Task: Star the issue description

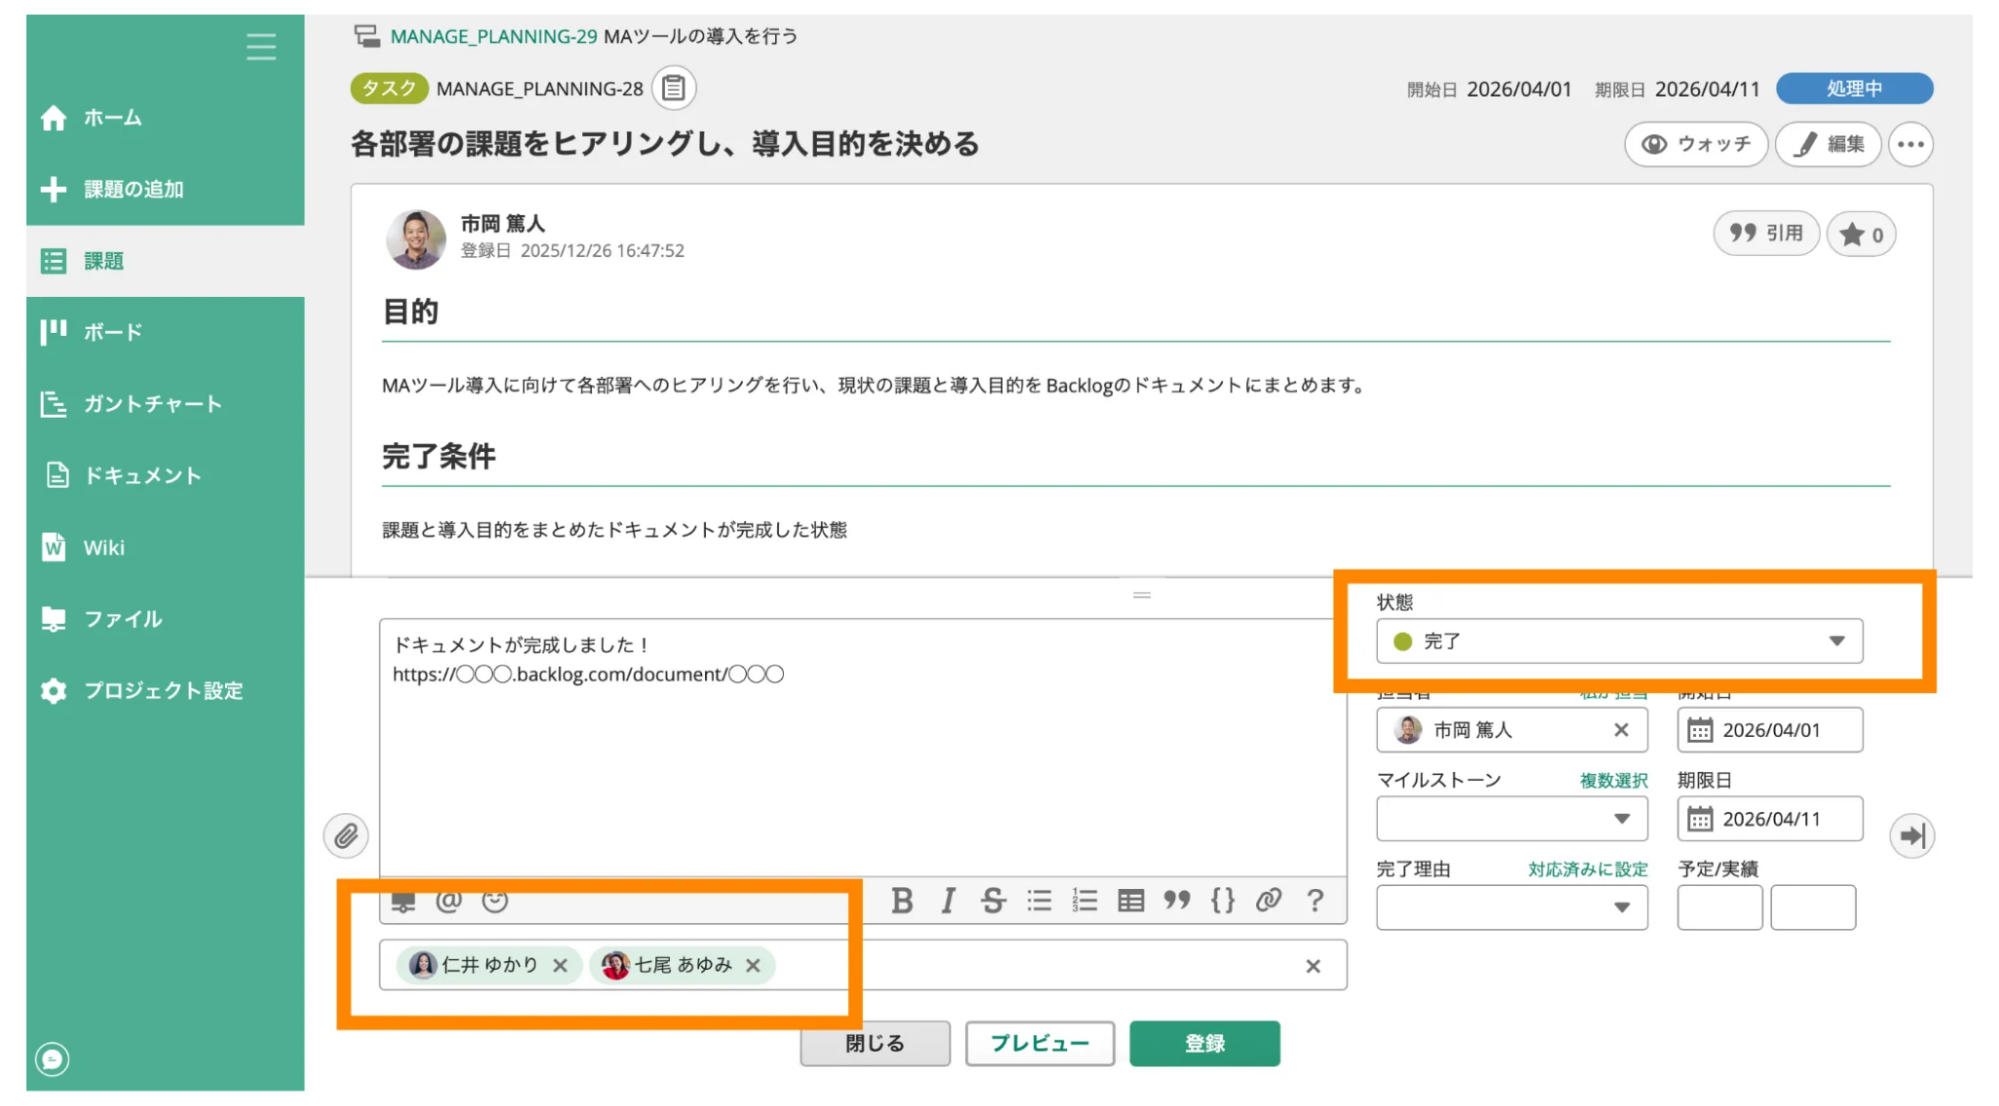Action: click(1861, 235)
